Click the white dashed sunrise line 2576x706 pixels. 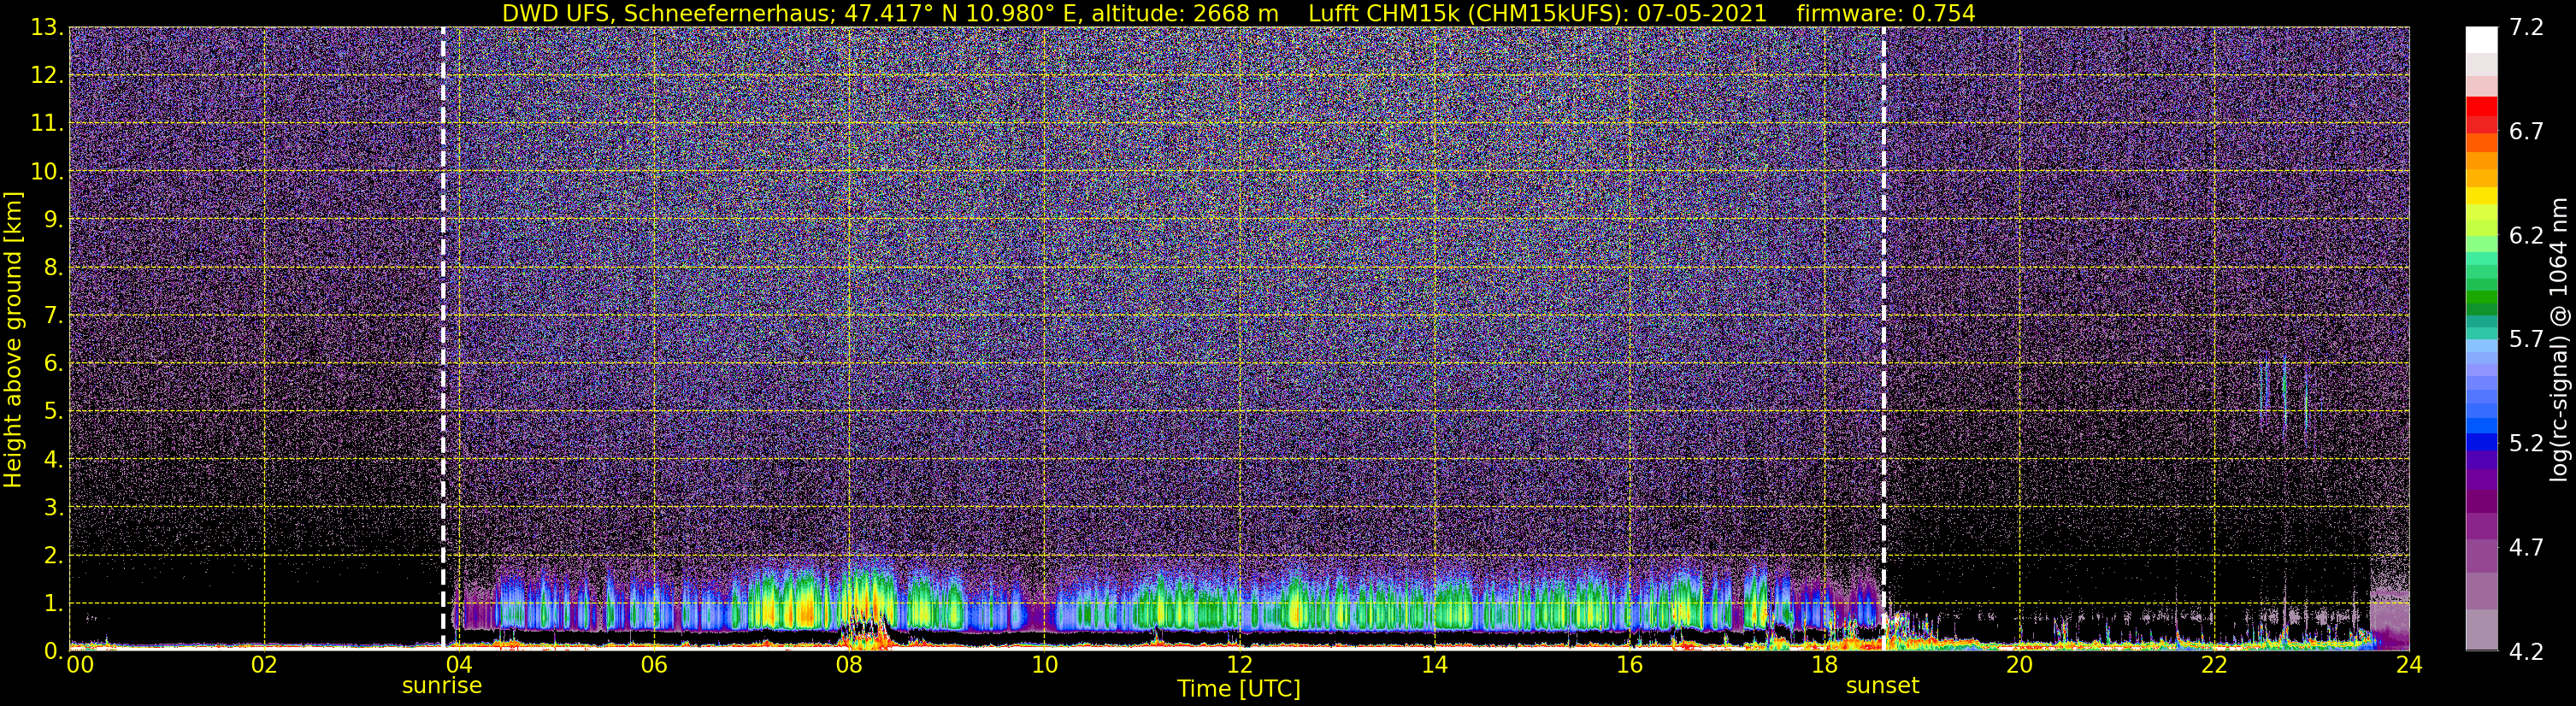point(443,338)
